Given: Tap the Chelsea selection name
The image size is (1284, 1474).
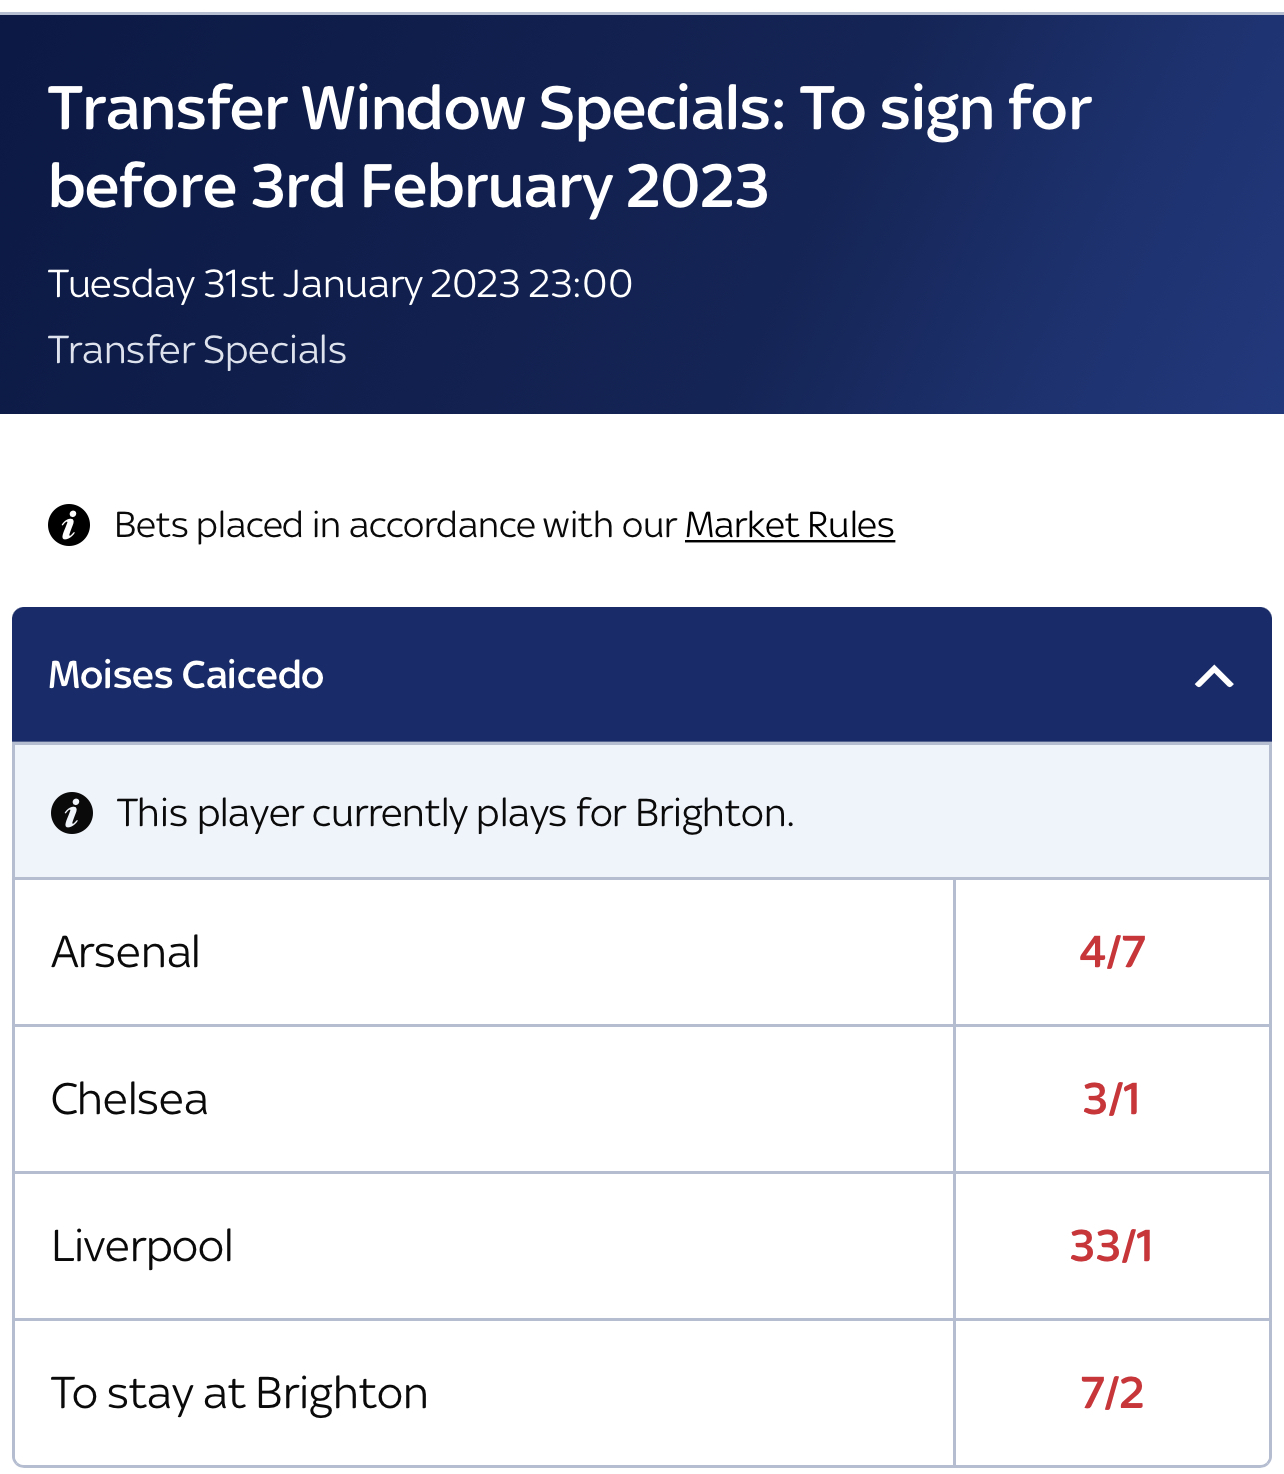Looking at the screenshot, I should (130, 1099).
